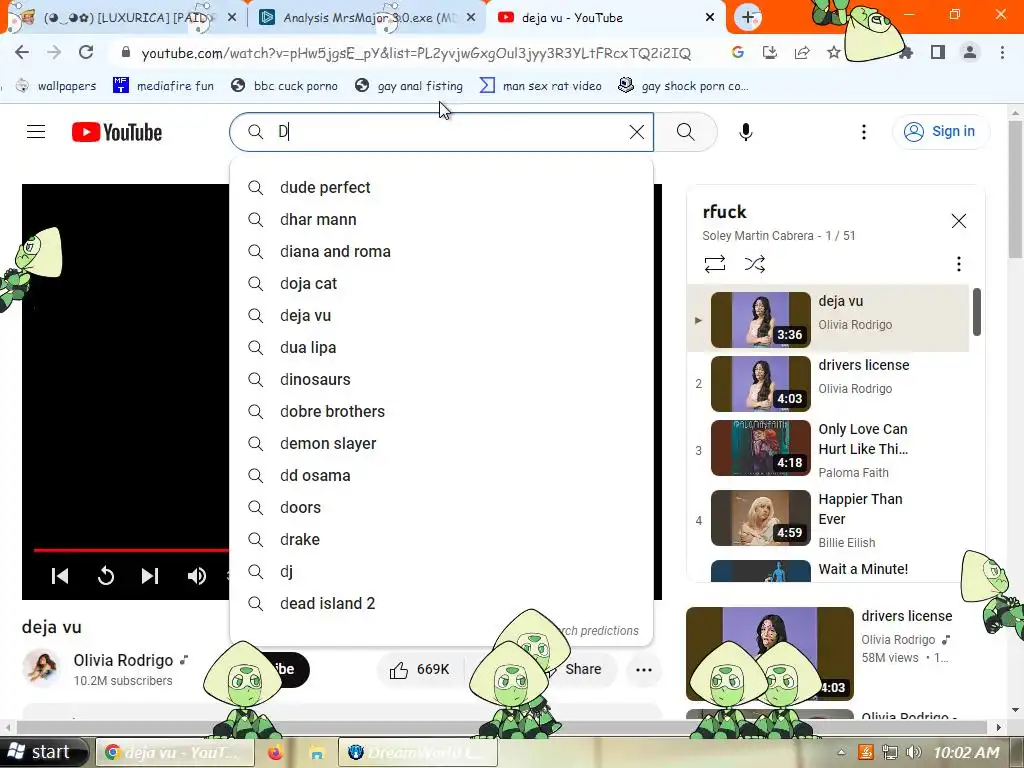Screen dimensions: 1024x768
Task: Toggle loop playlist
Action: [714, 264]
